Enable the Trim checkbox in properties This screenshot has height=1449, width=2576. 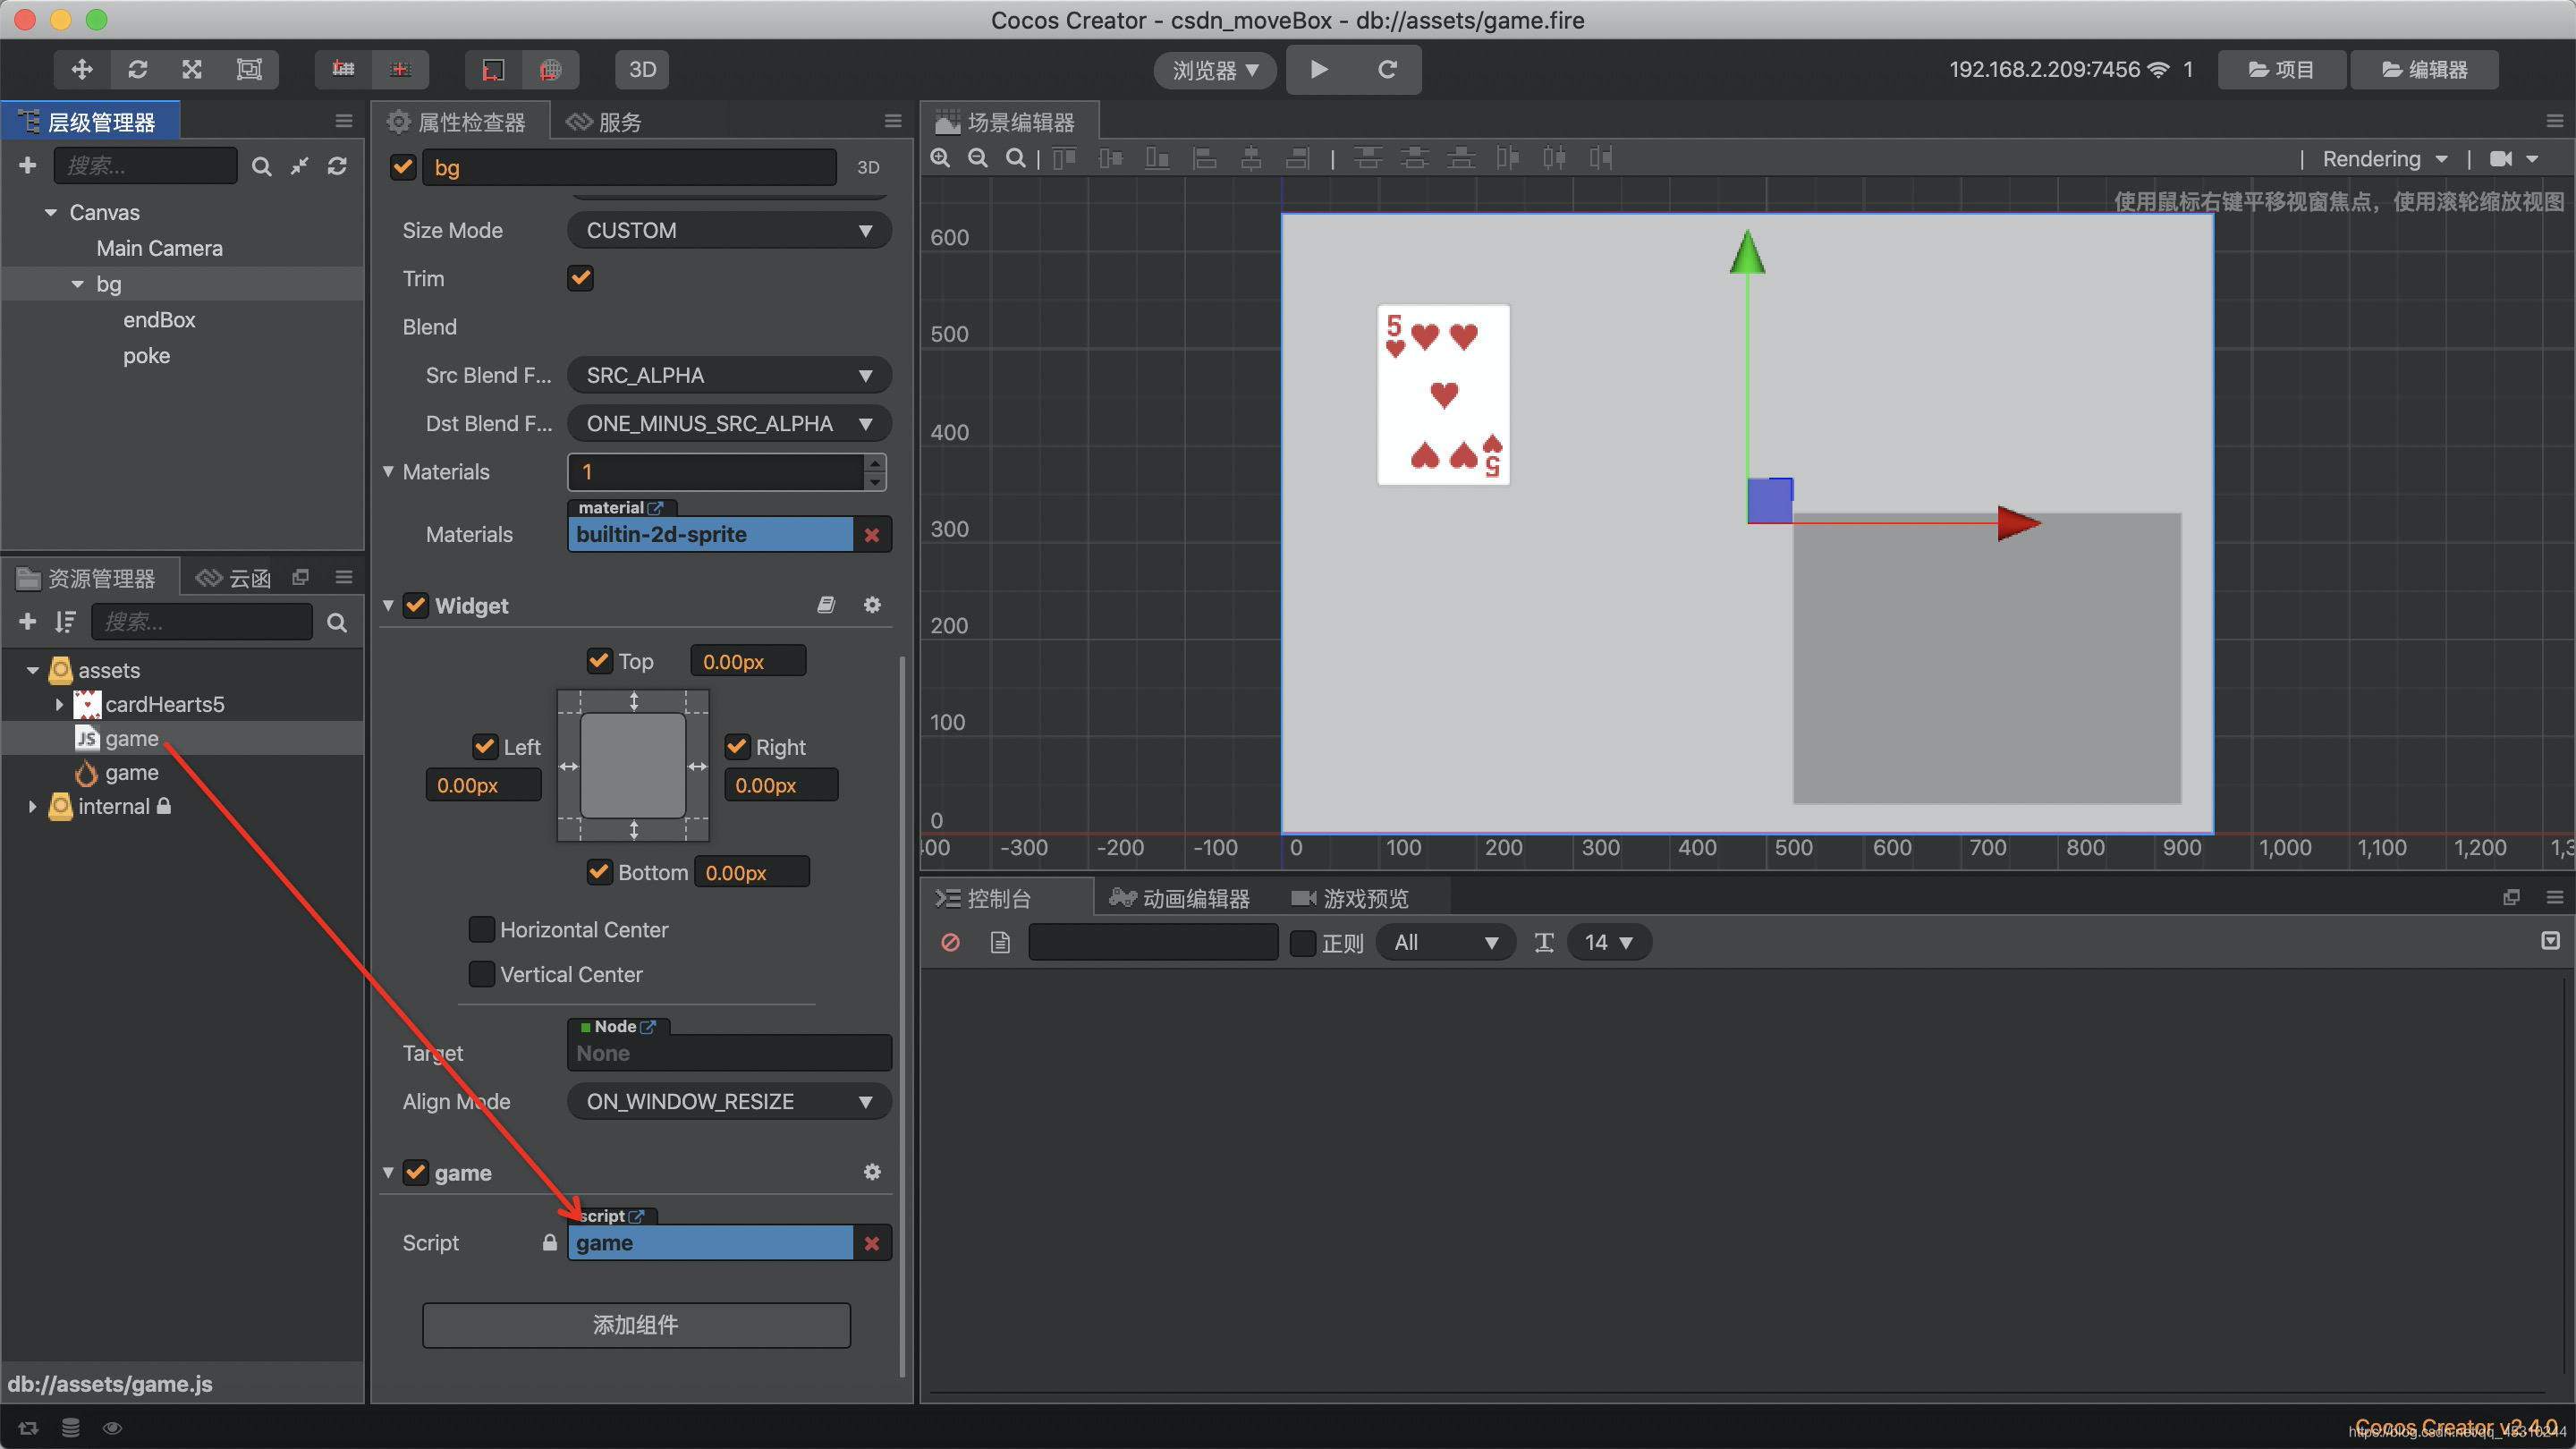[580, 278]
